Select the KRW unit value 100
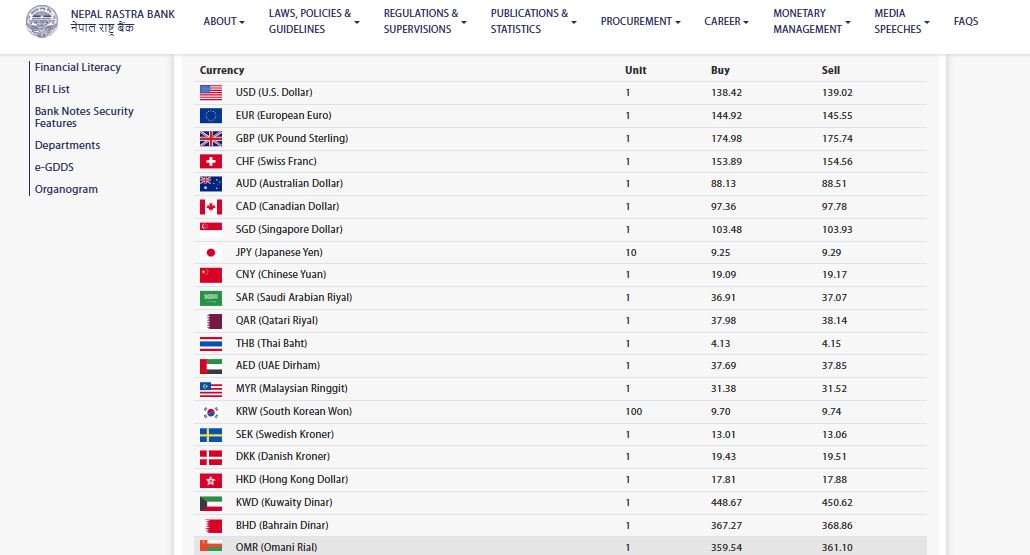Image resolution: width=1030 pixels, height=555 pixels. (634, 412)
